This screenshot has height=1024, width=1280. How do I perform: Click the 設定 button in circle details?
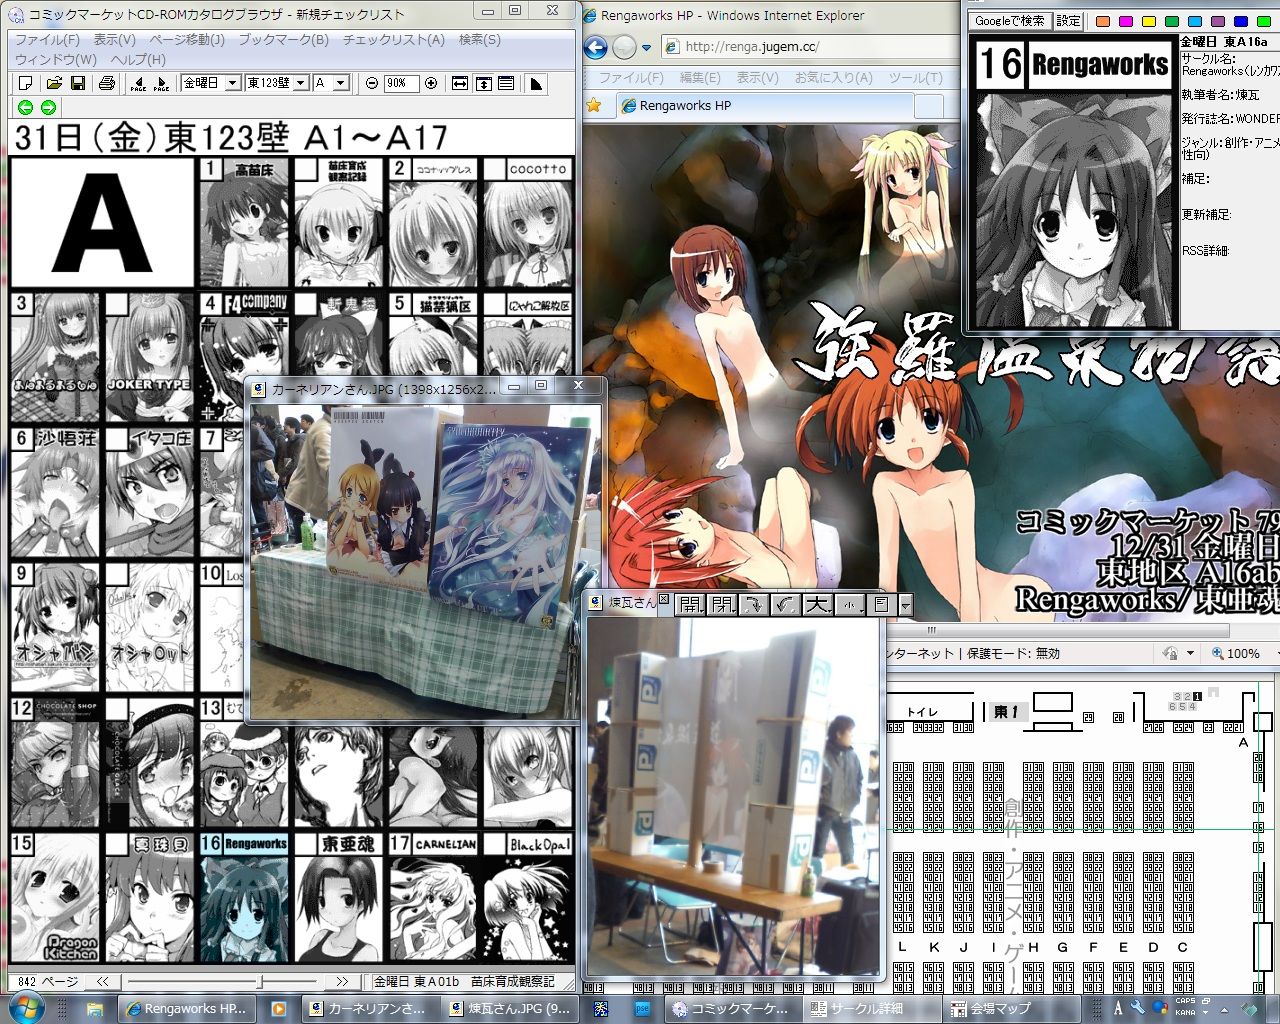point(1068,20)
